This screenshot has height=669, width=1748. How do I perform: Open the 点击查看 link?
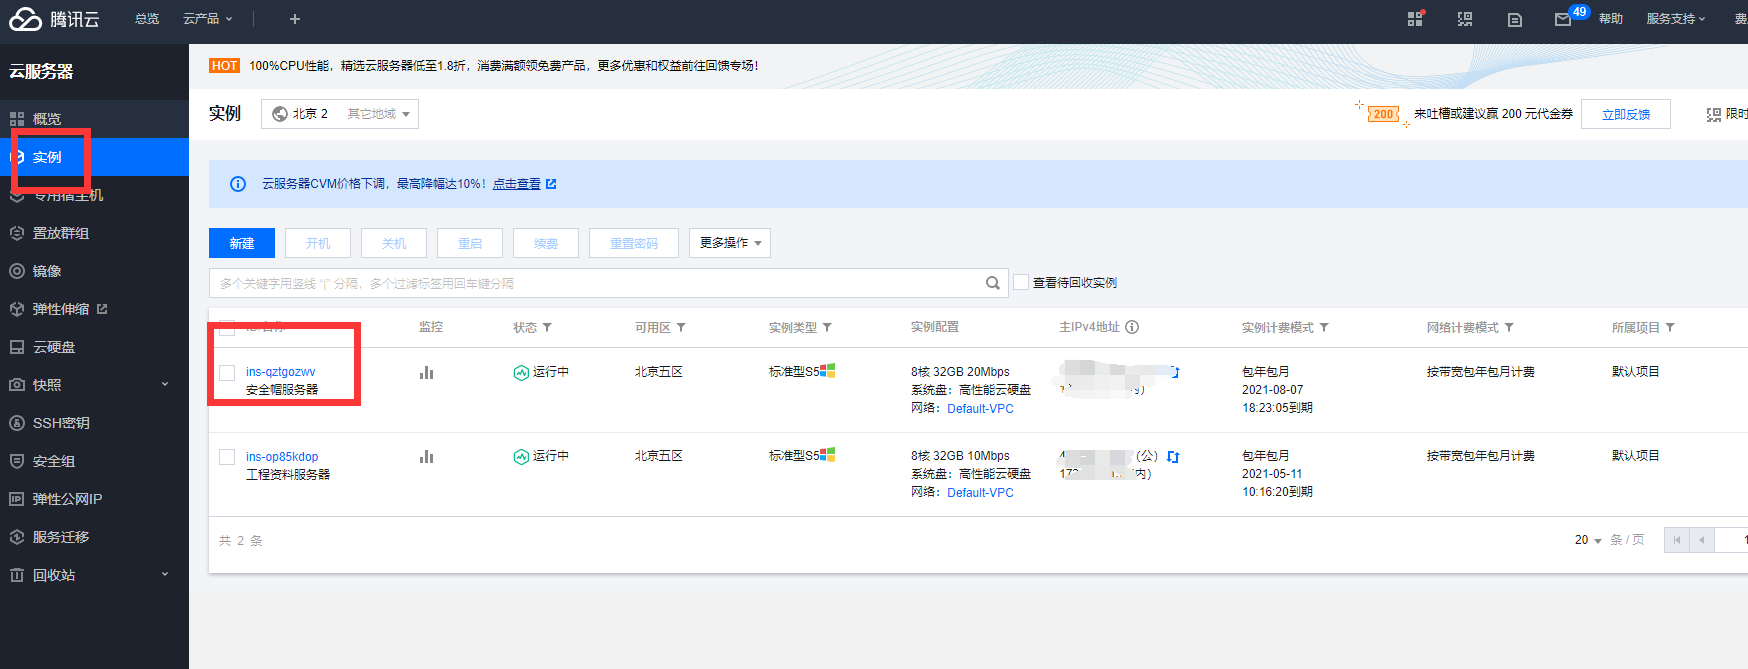coord(517,184)
